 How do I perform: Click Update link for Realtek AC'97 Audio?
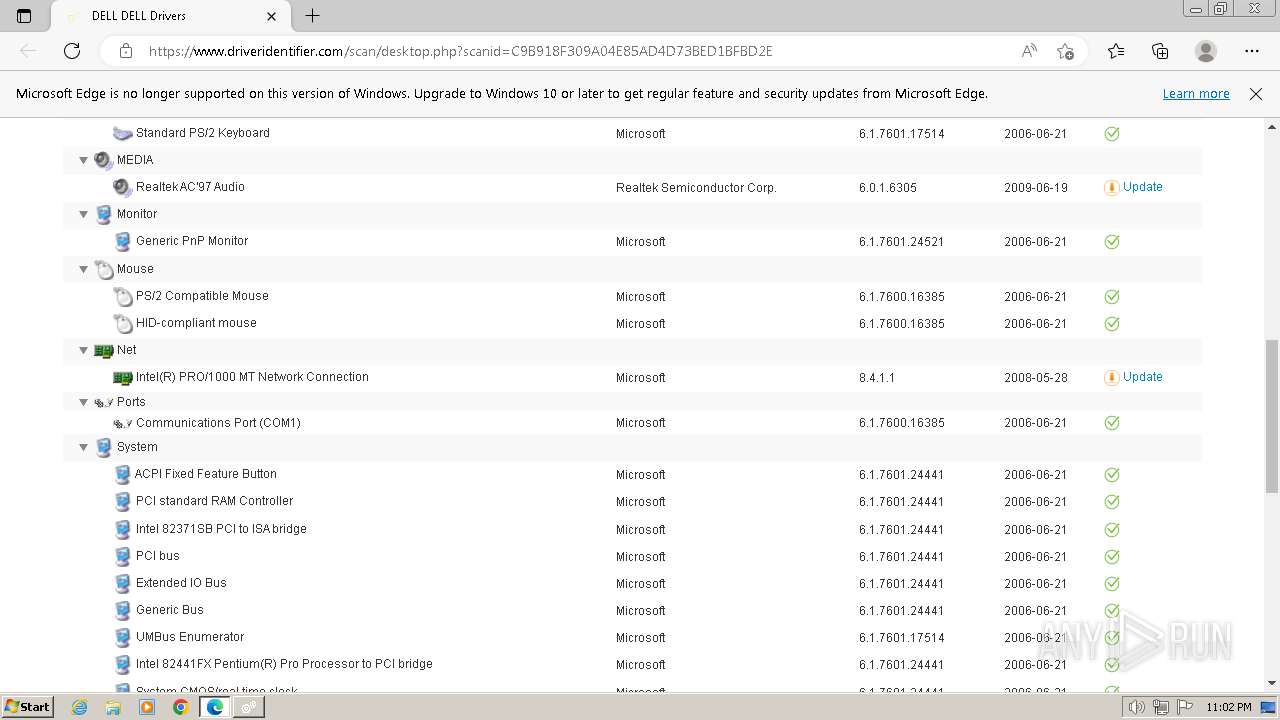[1142, 187]
